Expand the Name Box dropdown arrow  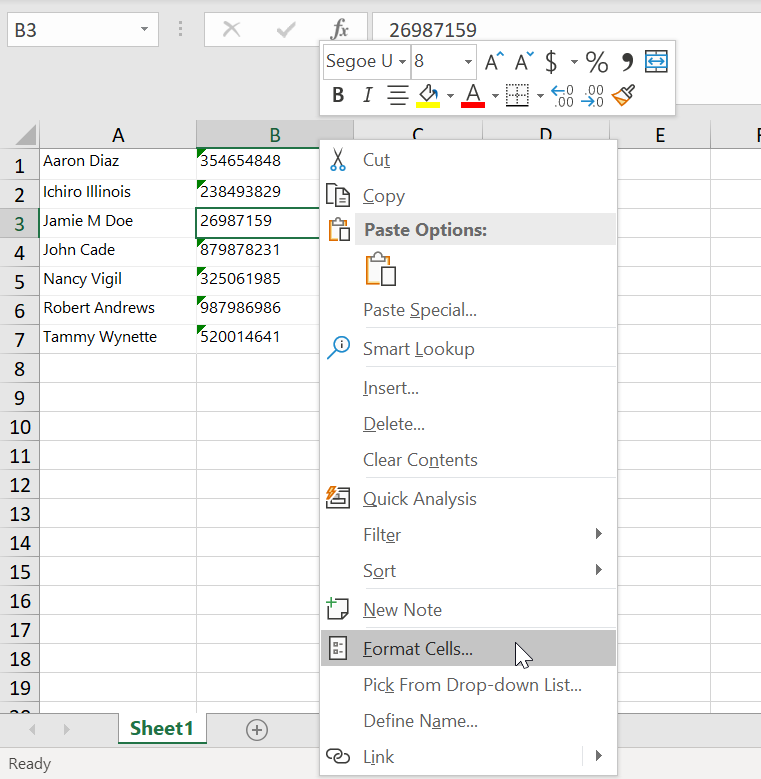coord(146,30)
